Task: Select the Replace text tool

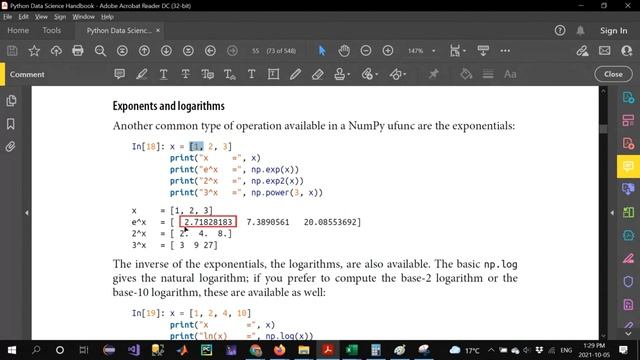Action: tap(207, 74)
